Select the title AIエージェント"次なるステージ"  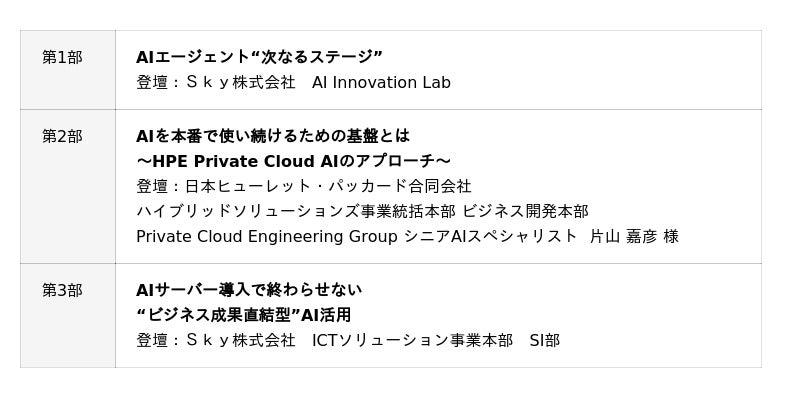(259, 57)
